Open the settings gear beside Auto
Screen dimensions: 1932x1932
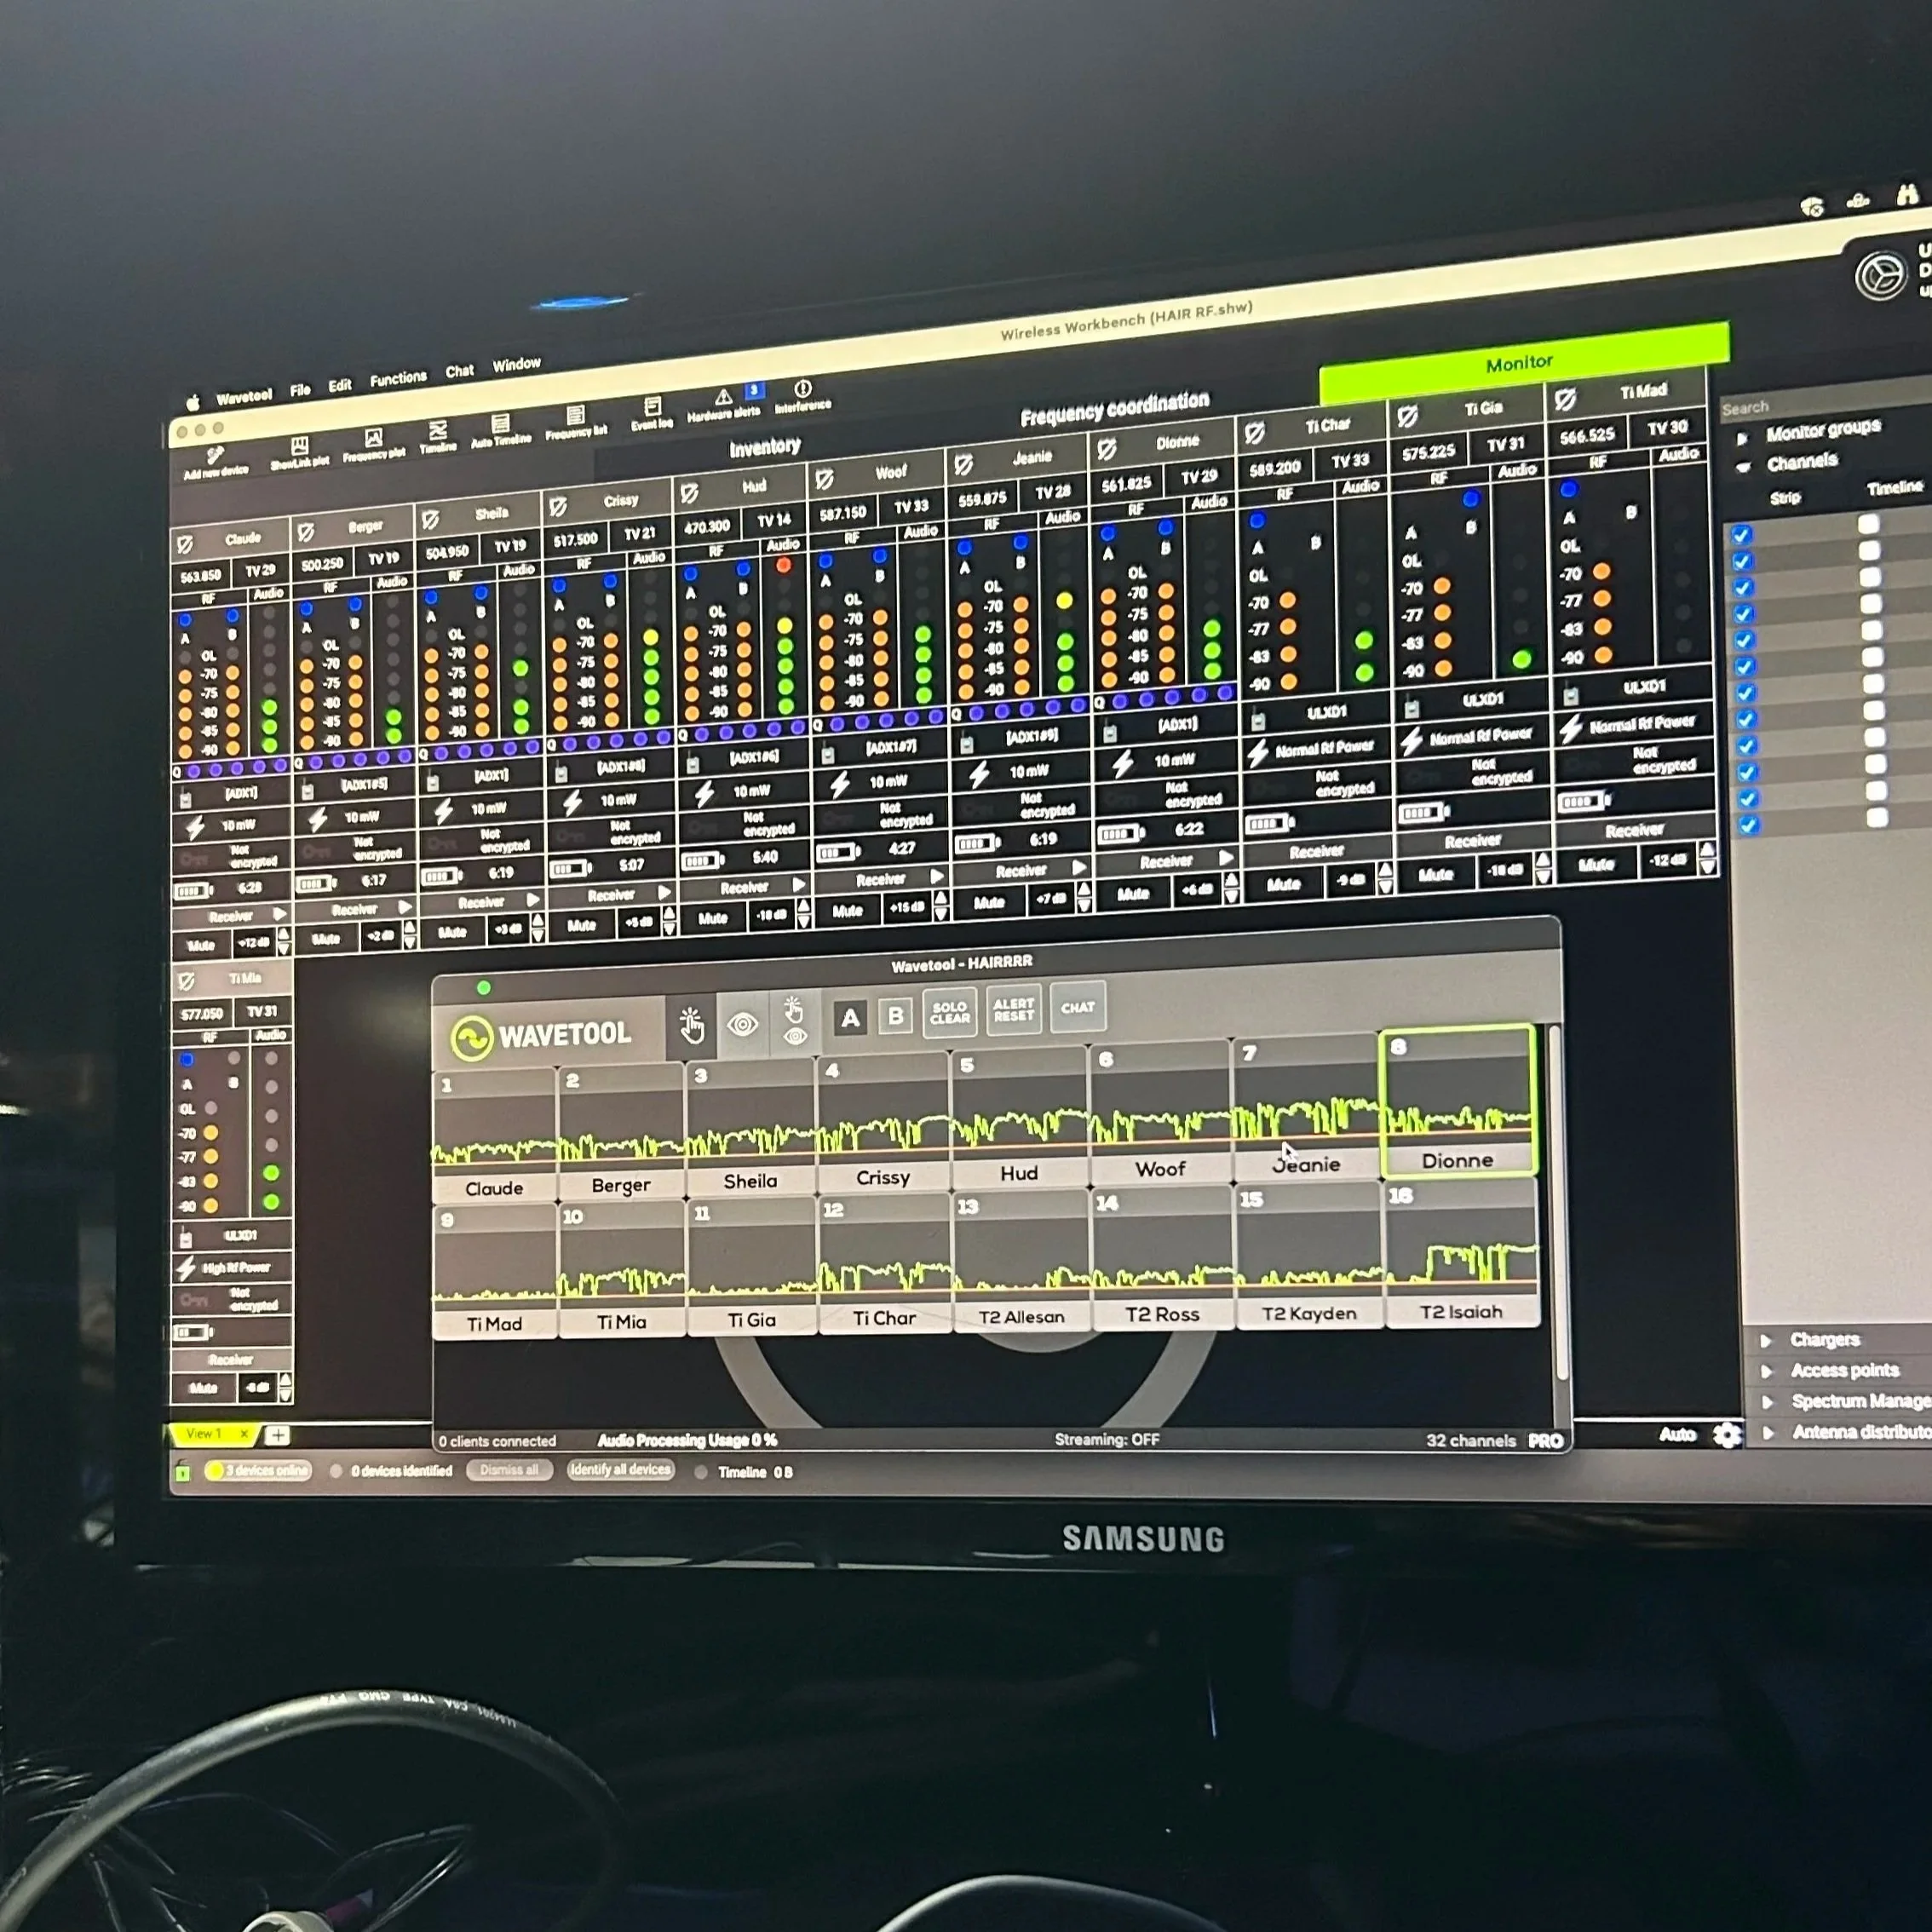click(1727, 1435)
